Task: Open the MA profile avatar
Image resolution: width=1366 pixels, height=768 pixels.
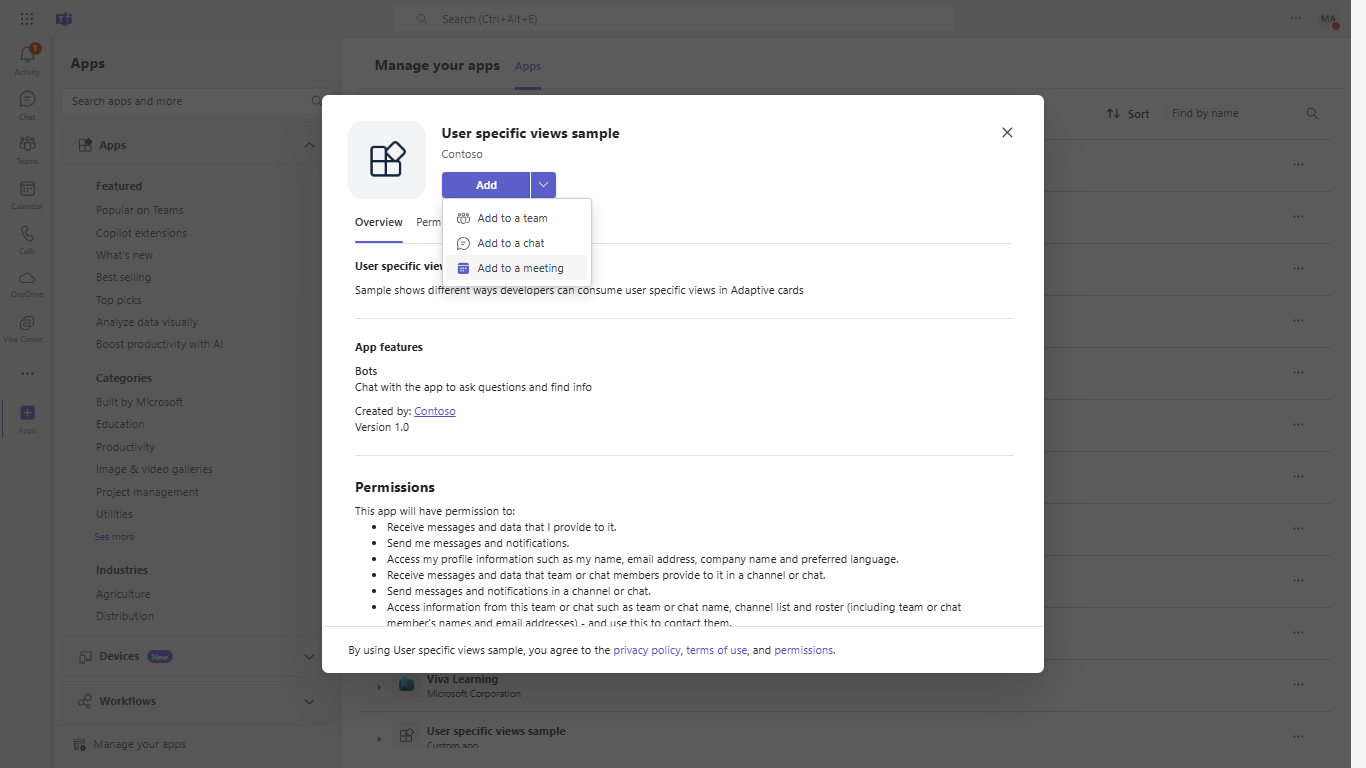Action: 1328,19
